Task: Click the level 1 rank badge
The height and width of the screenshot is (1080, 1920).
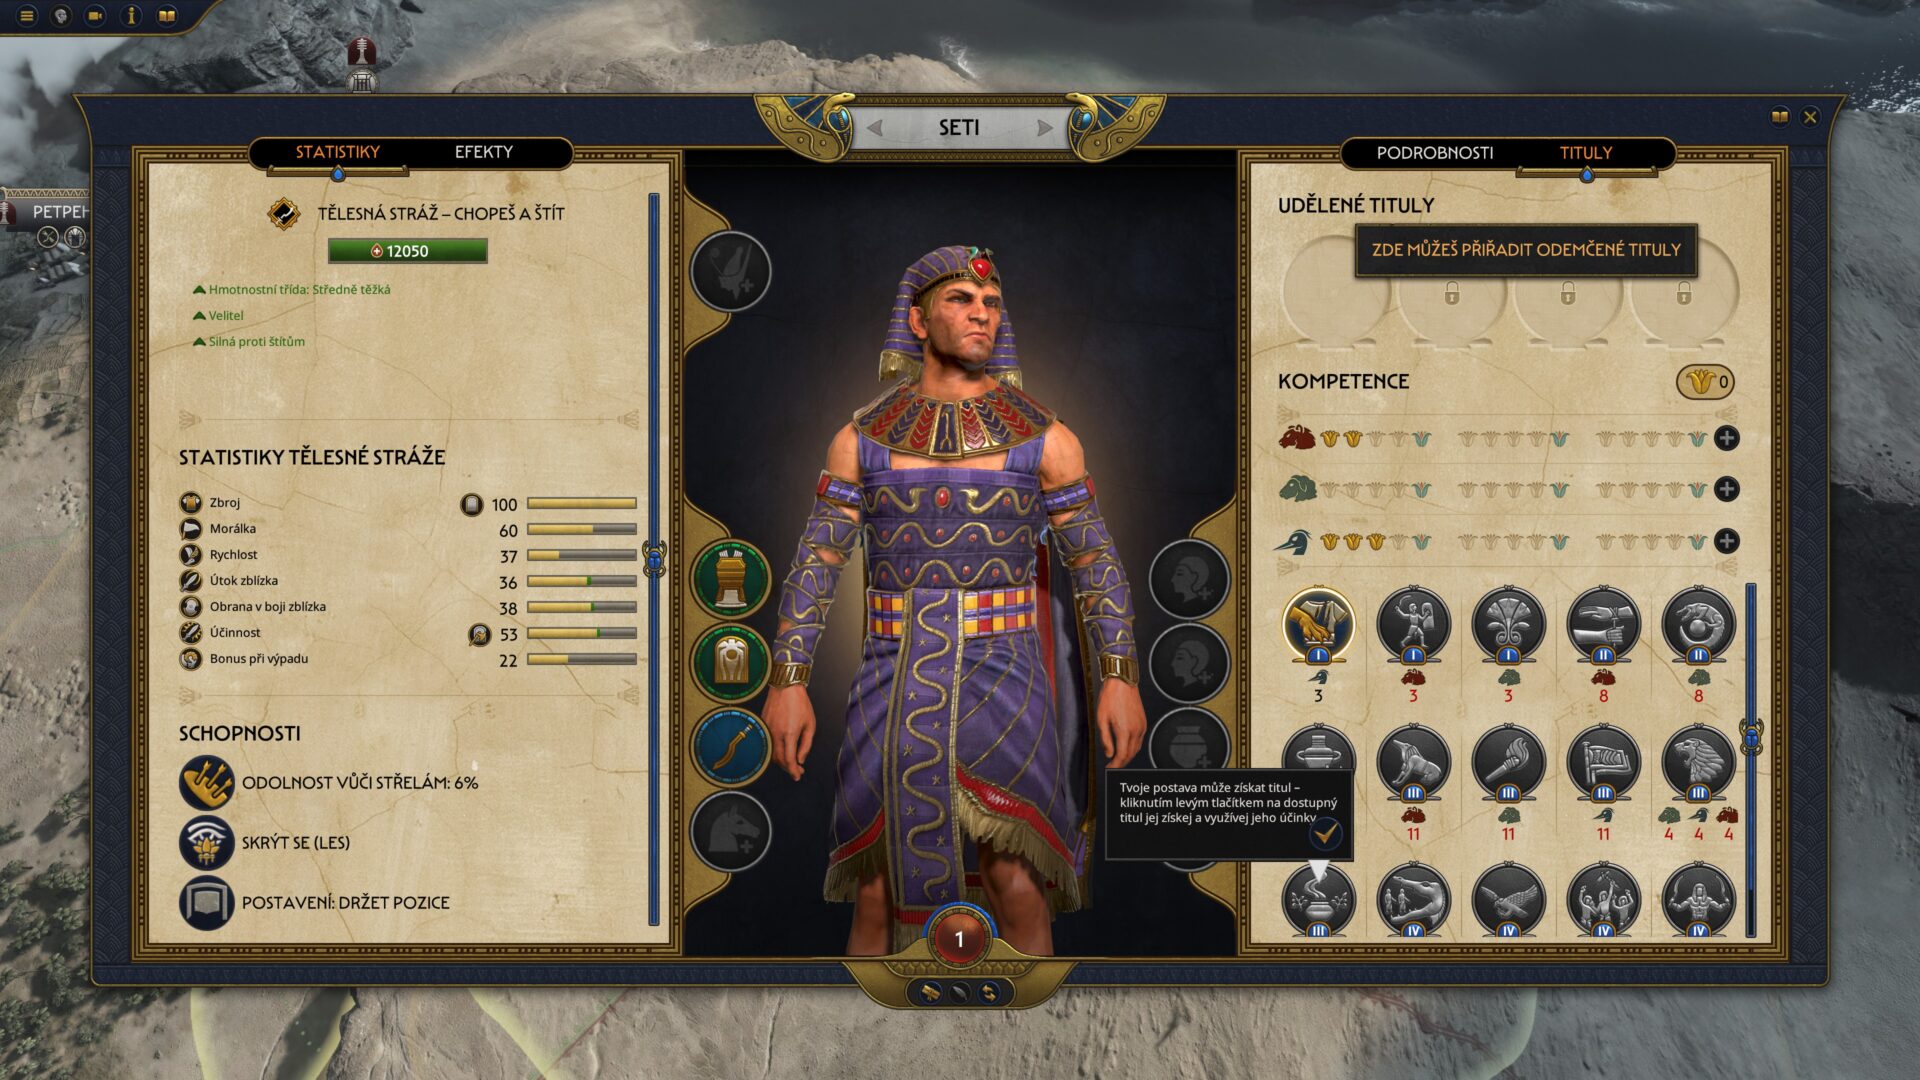Action: pyautogui.click(x=959, y=939)
